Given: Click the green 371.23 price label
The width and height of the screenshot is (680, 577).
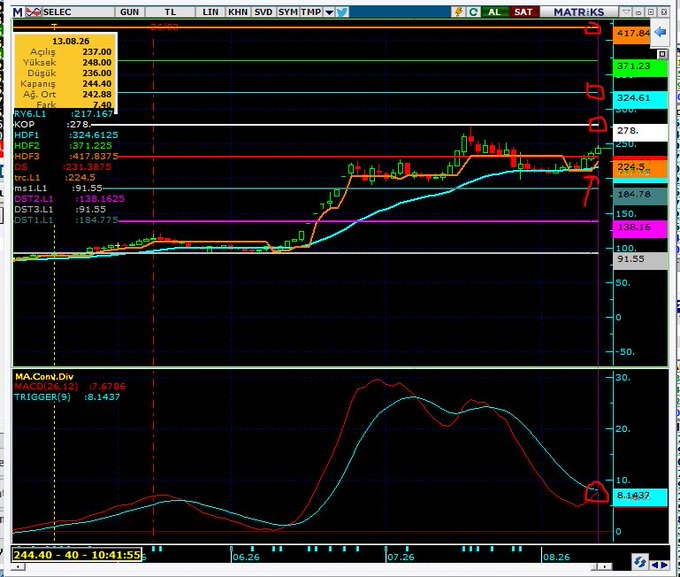Looking at the screenshot, I should 640,67.
